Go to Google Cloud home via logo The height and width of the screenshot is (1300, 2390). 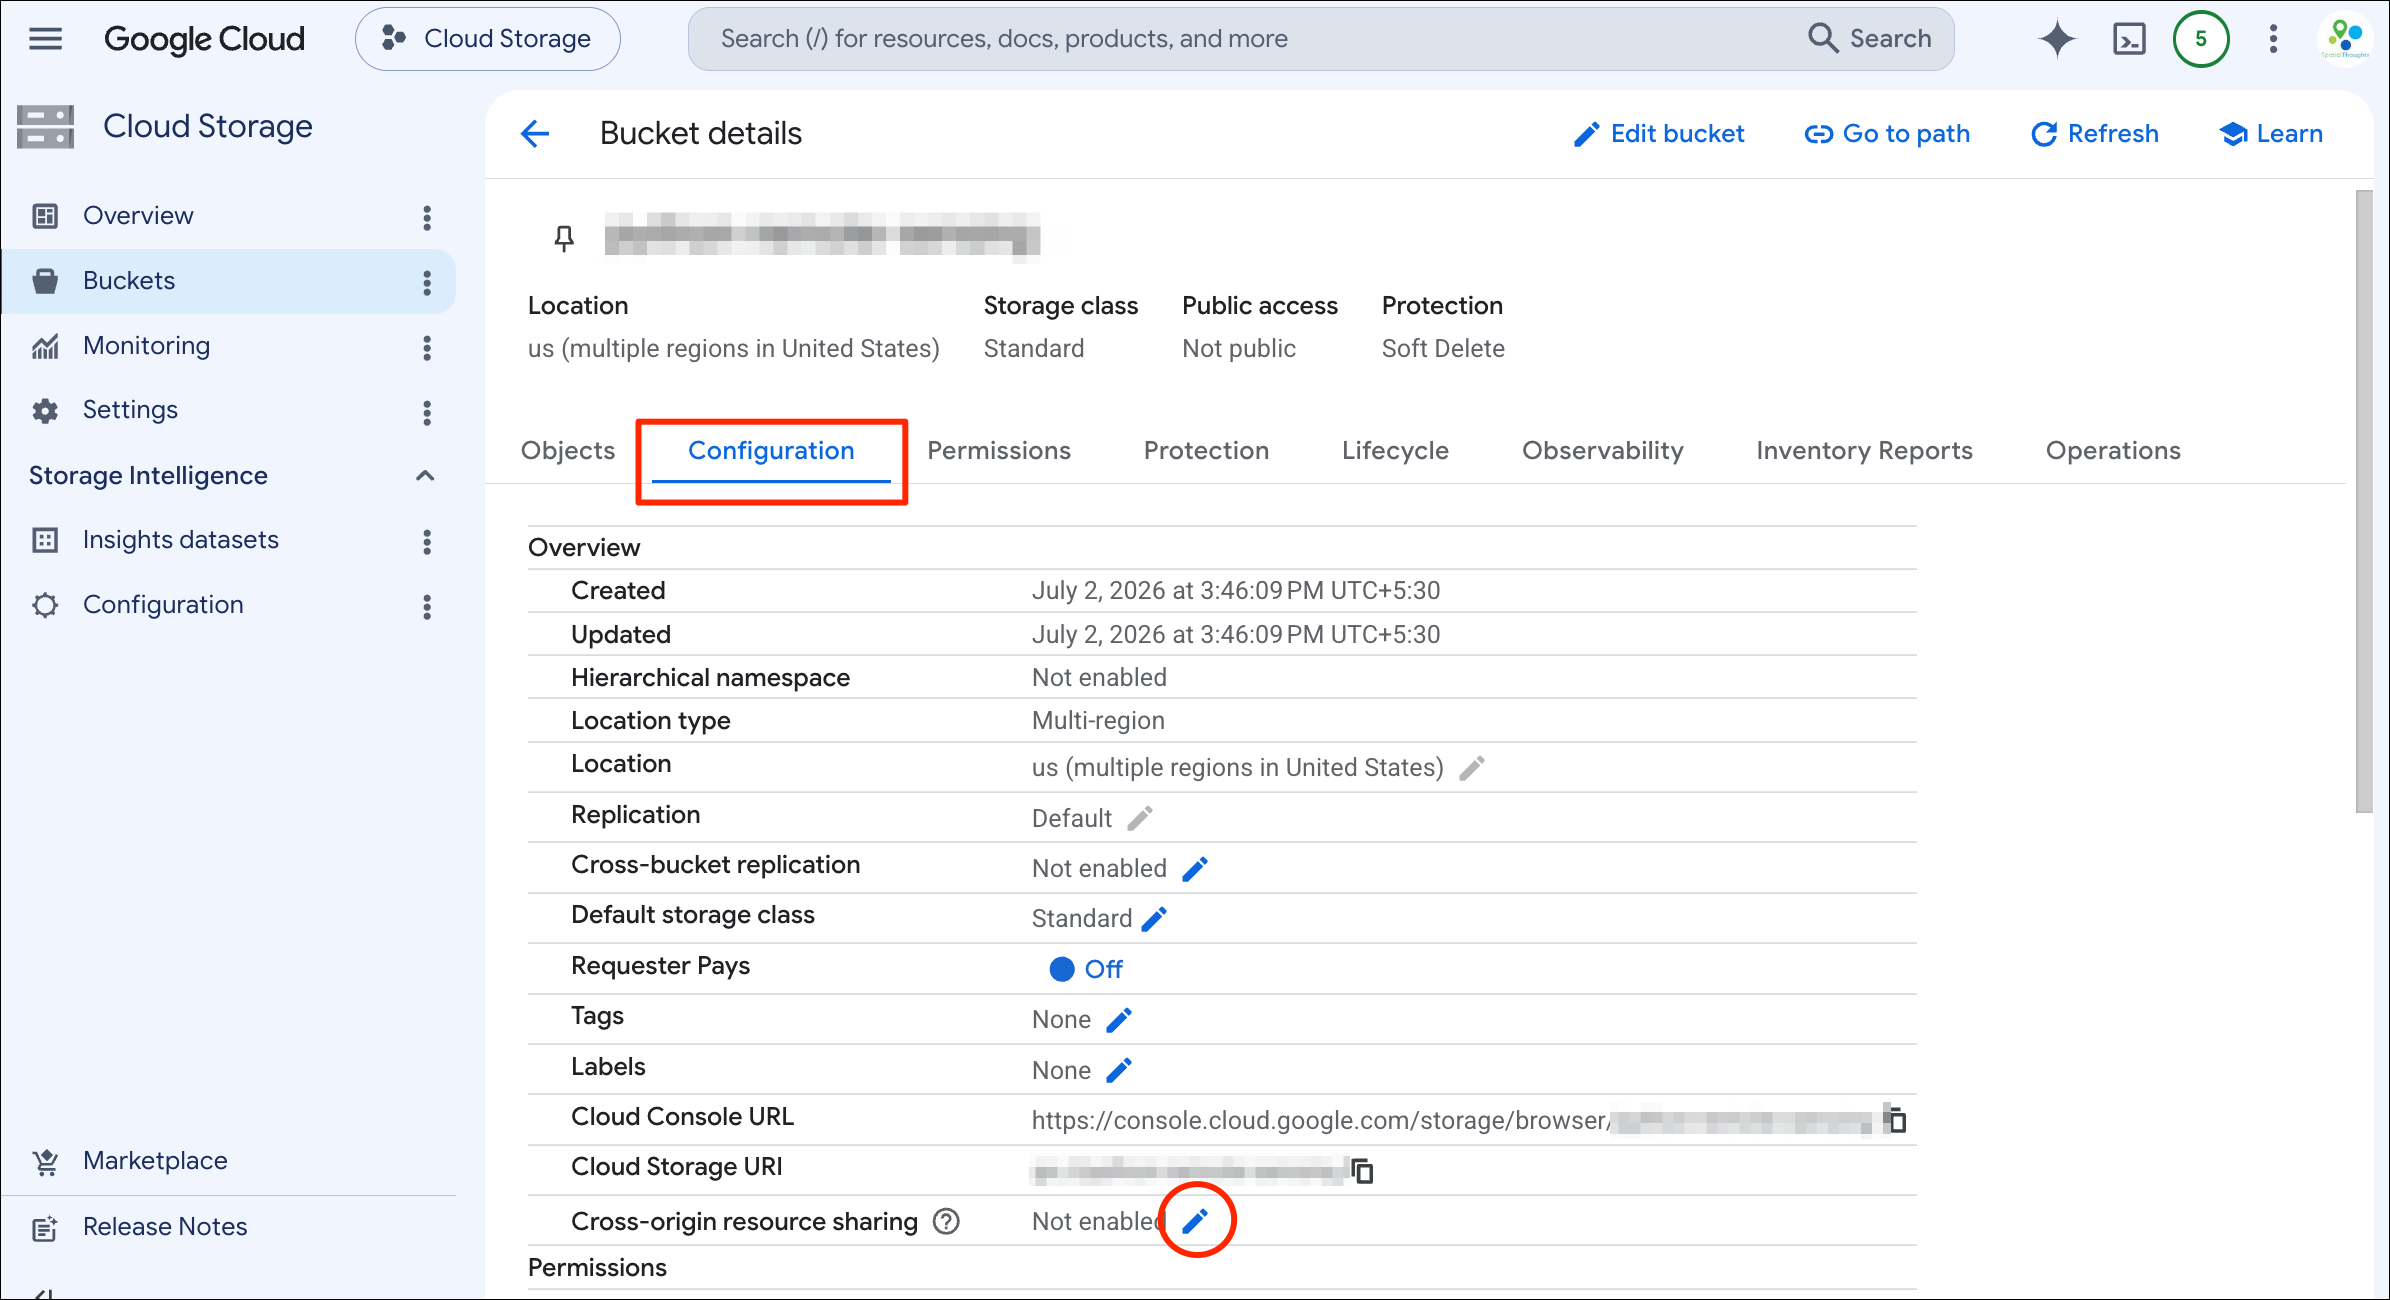coord(204,39)
